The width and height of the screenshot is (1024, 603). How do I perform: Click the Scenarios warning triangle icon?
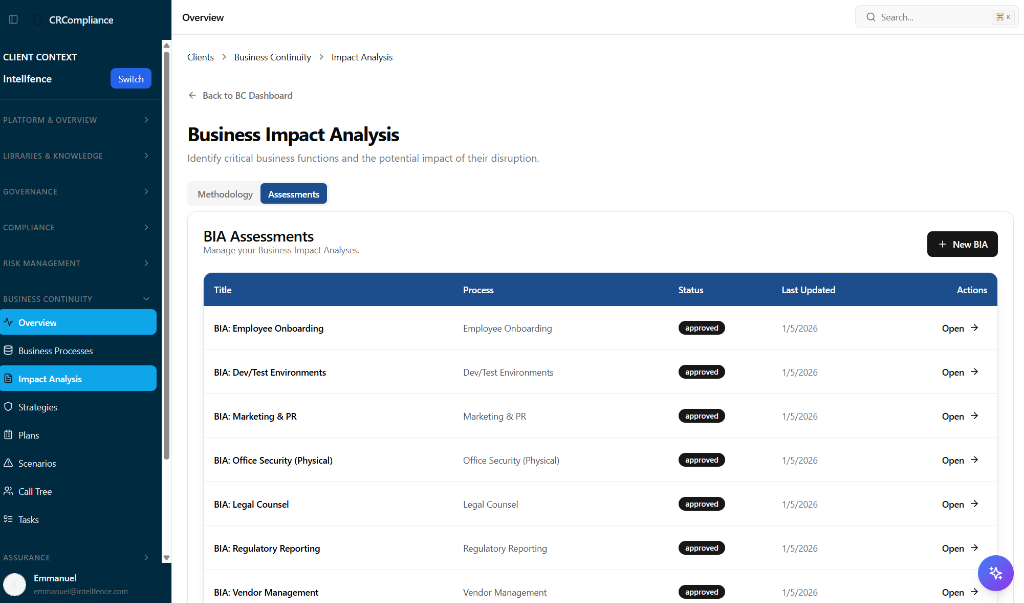pyautogui.click(x=9, y=463)
